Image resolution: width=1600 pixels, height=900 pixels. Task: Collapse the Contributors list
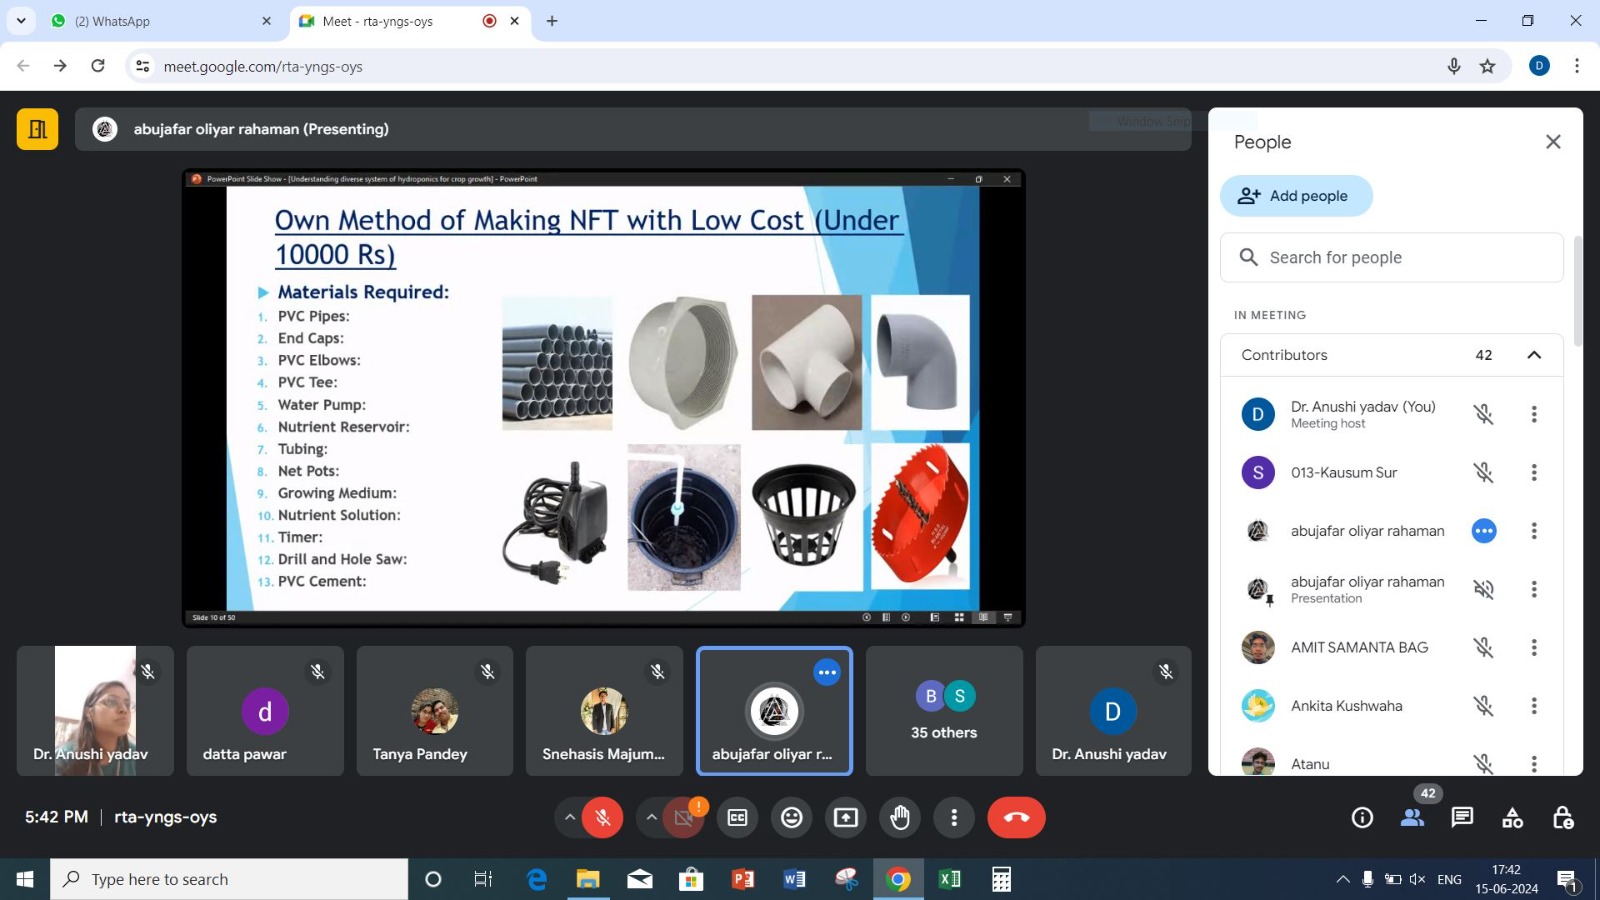1534,355
